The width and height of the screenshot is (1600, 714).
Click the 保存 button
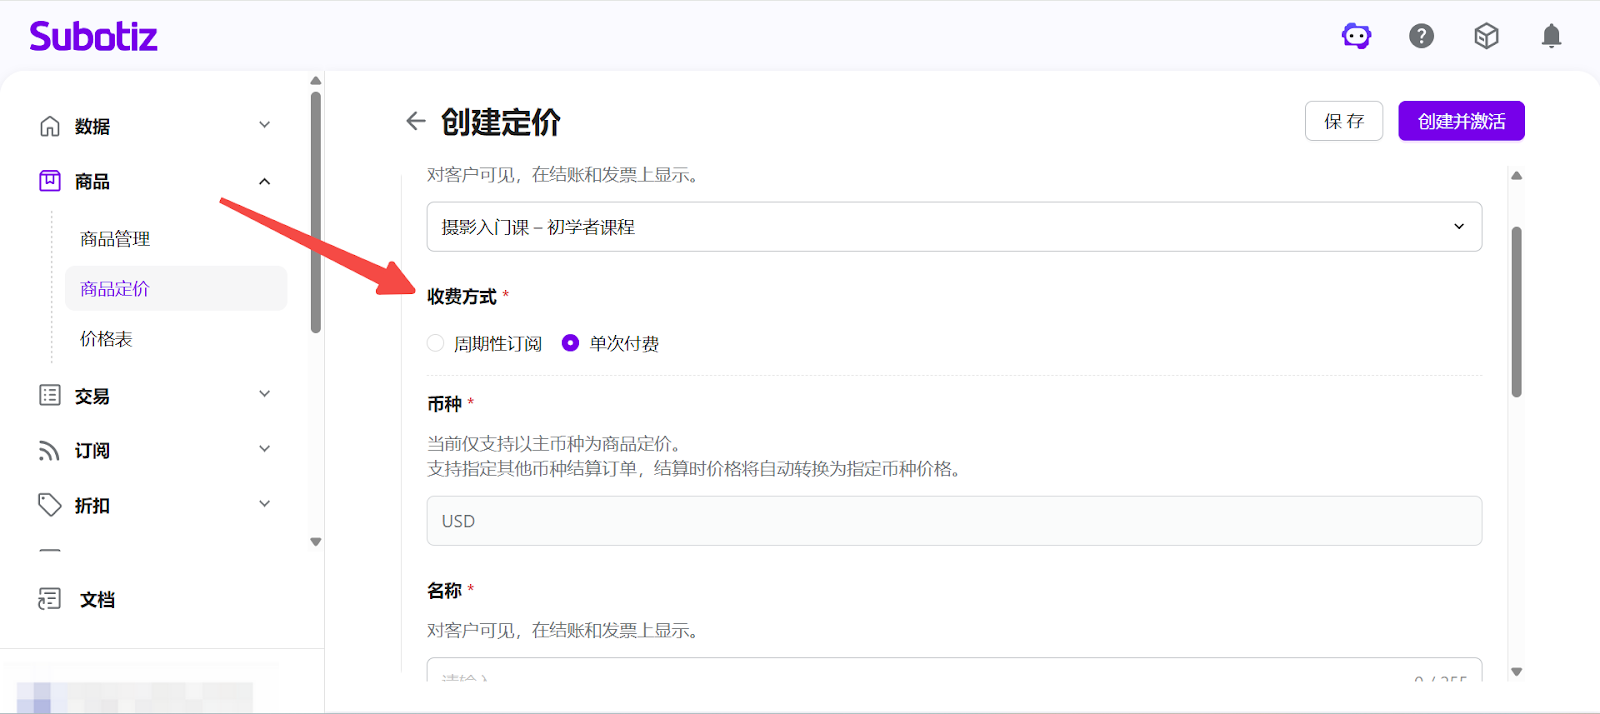tap(1343, 121)
